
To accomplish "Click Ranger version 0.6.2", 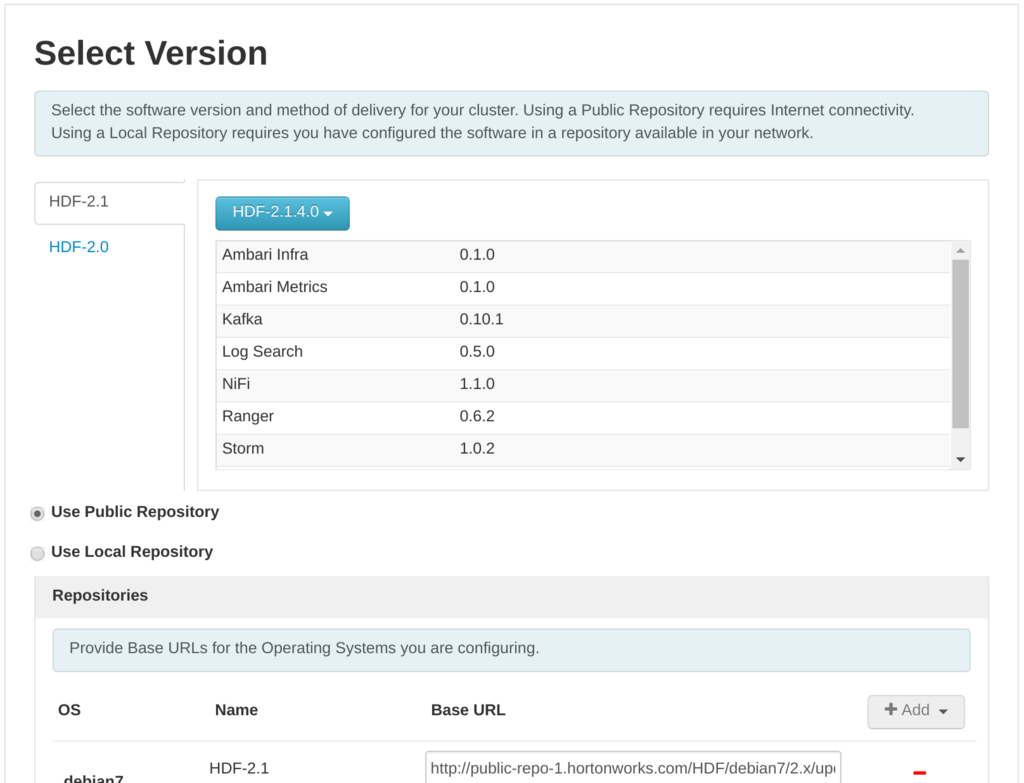I will click(x=477, y=417).
